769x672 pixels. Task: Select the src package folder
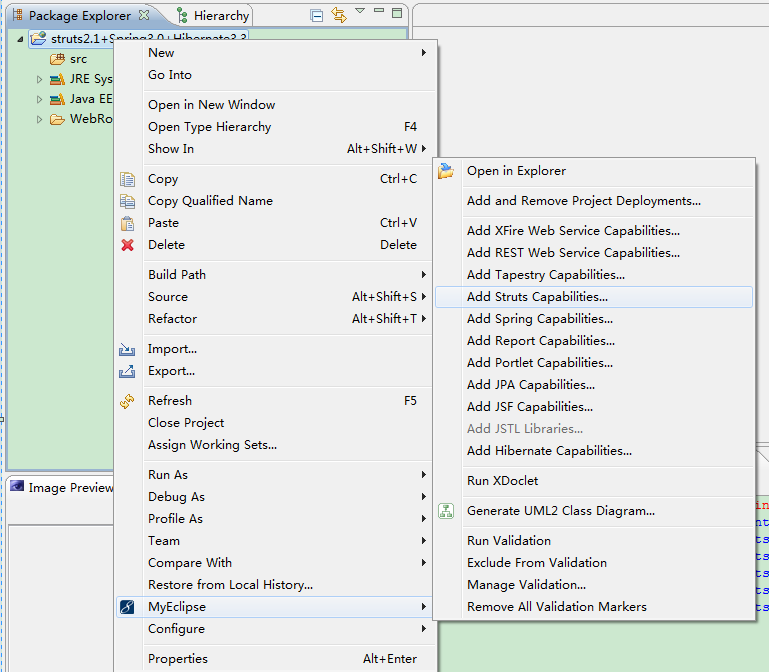pyautogui.click(x=69, y=59)
